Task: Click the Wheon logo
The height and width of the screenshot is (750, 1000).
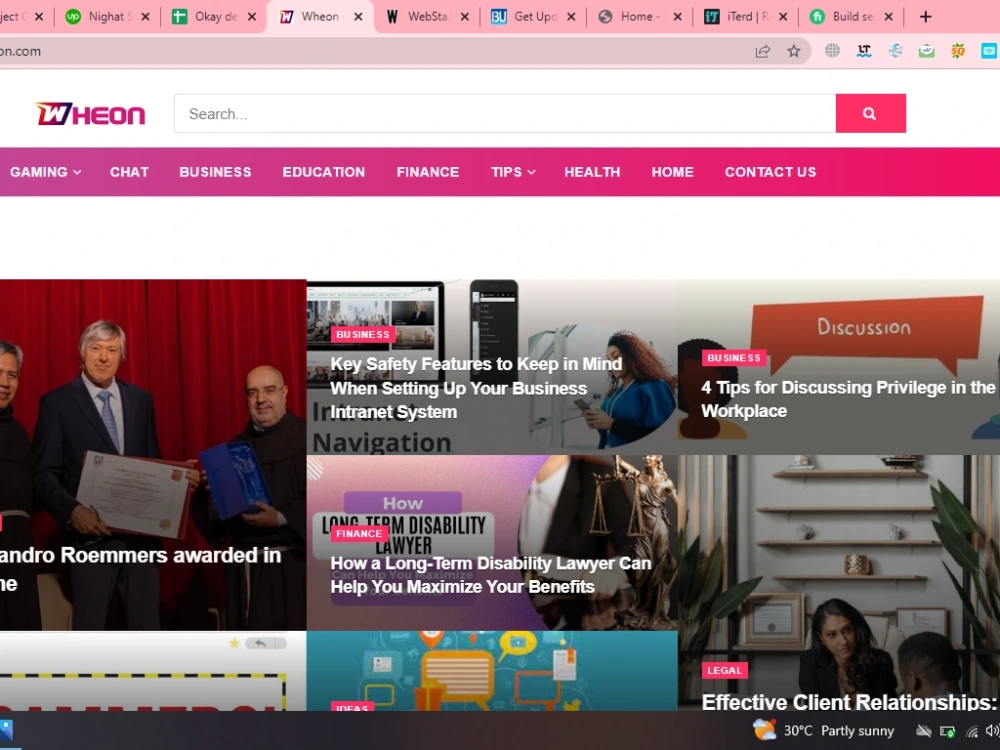Action: coord(91,114)
